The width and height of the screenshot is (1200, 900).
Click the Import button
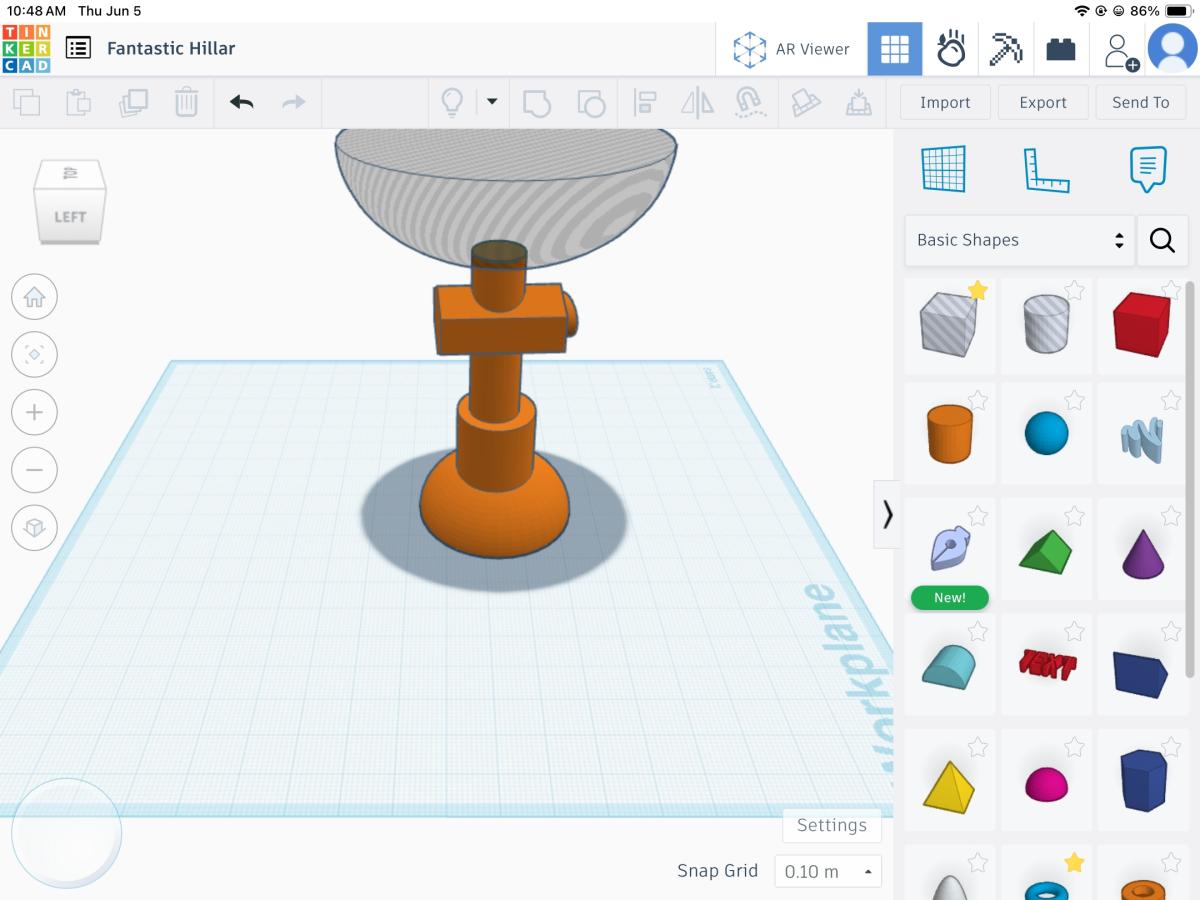pyautogui.click(x=945, y=102)
